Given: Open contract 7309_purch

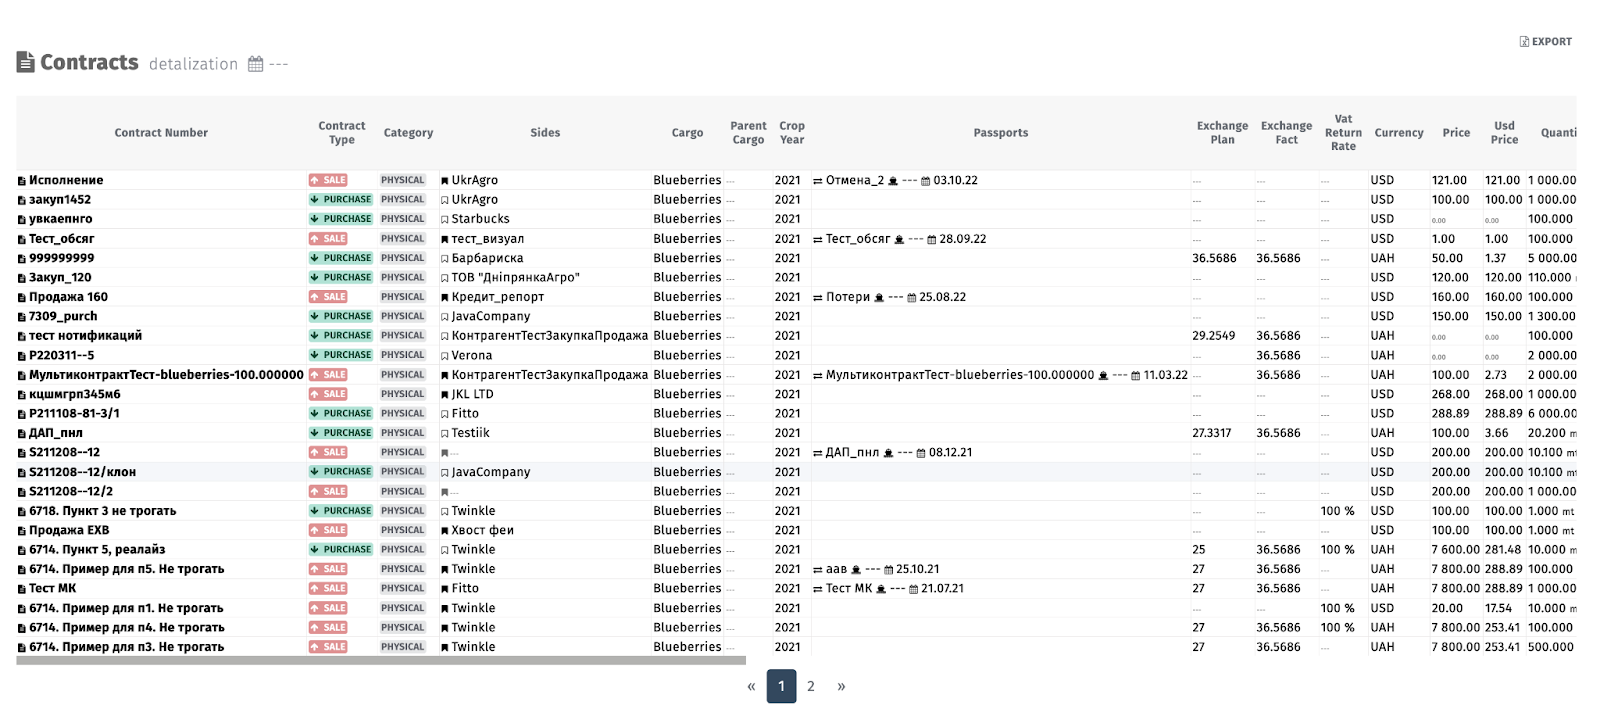Looking at the screenshot, I should 63,317.
